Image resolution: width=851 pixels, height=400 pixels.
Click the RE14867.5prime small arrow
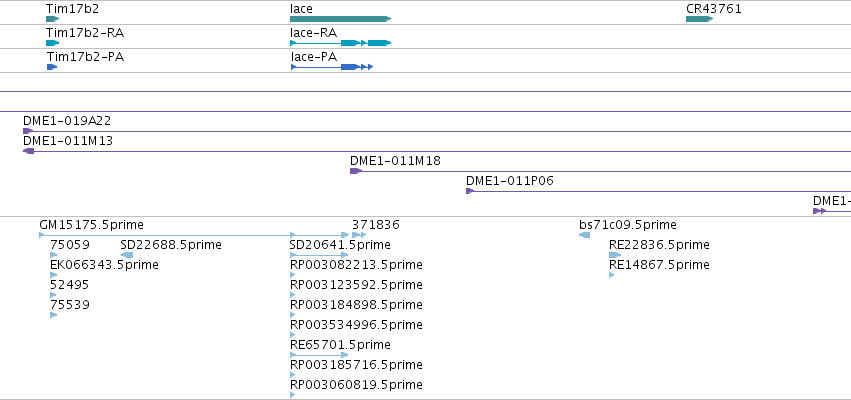click(x=612, y=275)
